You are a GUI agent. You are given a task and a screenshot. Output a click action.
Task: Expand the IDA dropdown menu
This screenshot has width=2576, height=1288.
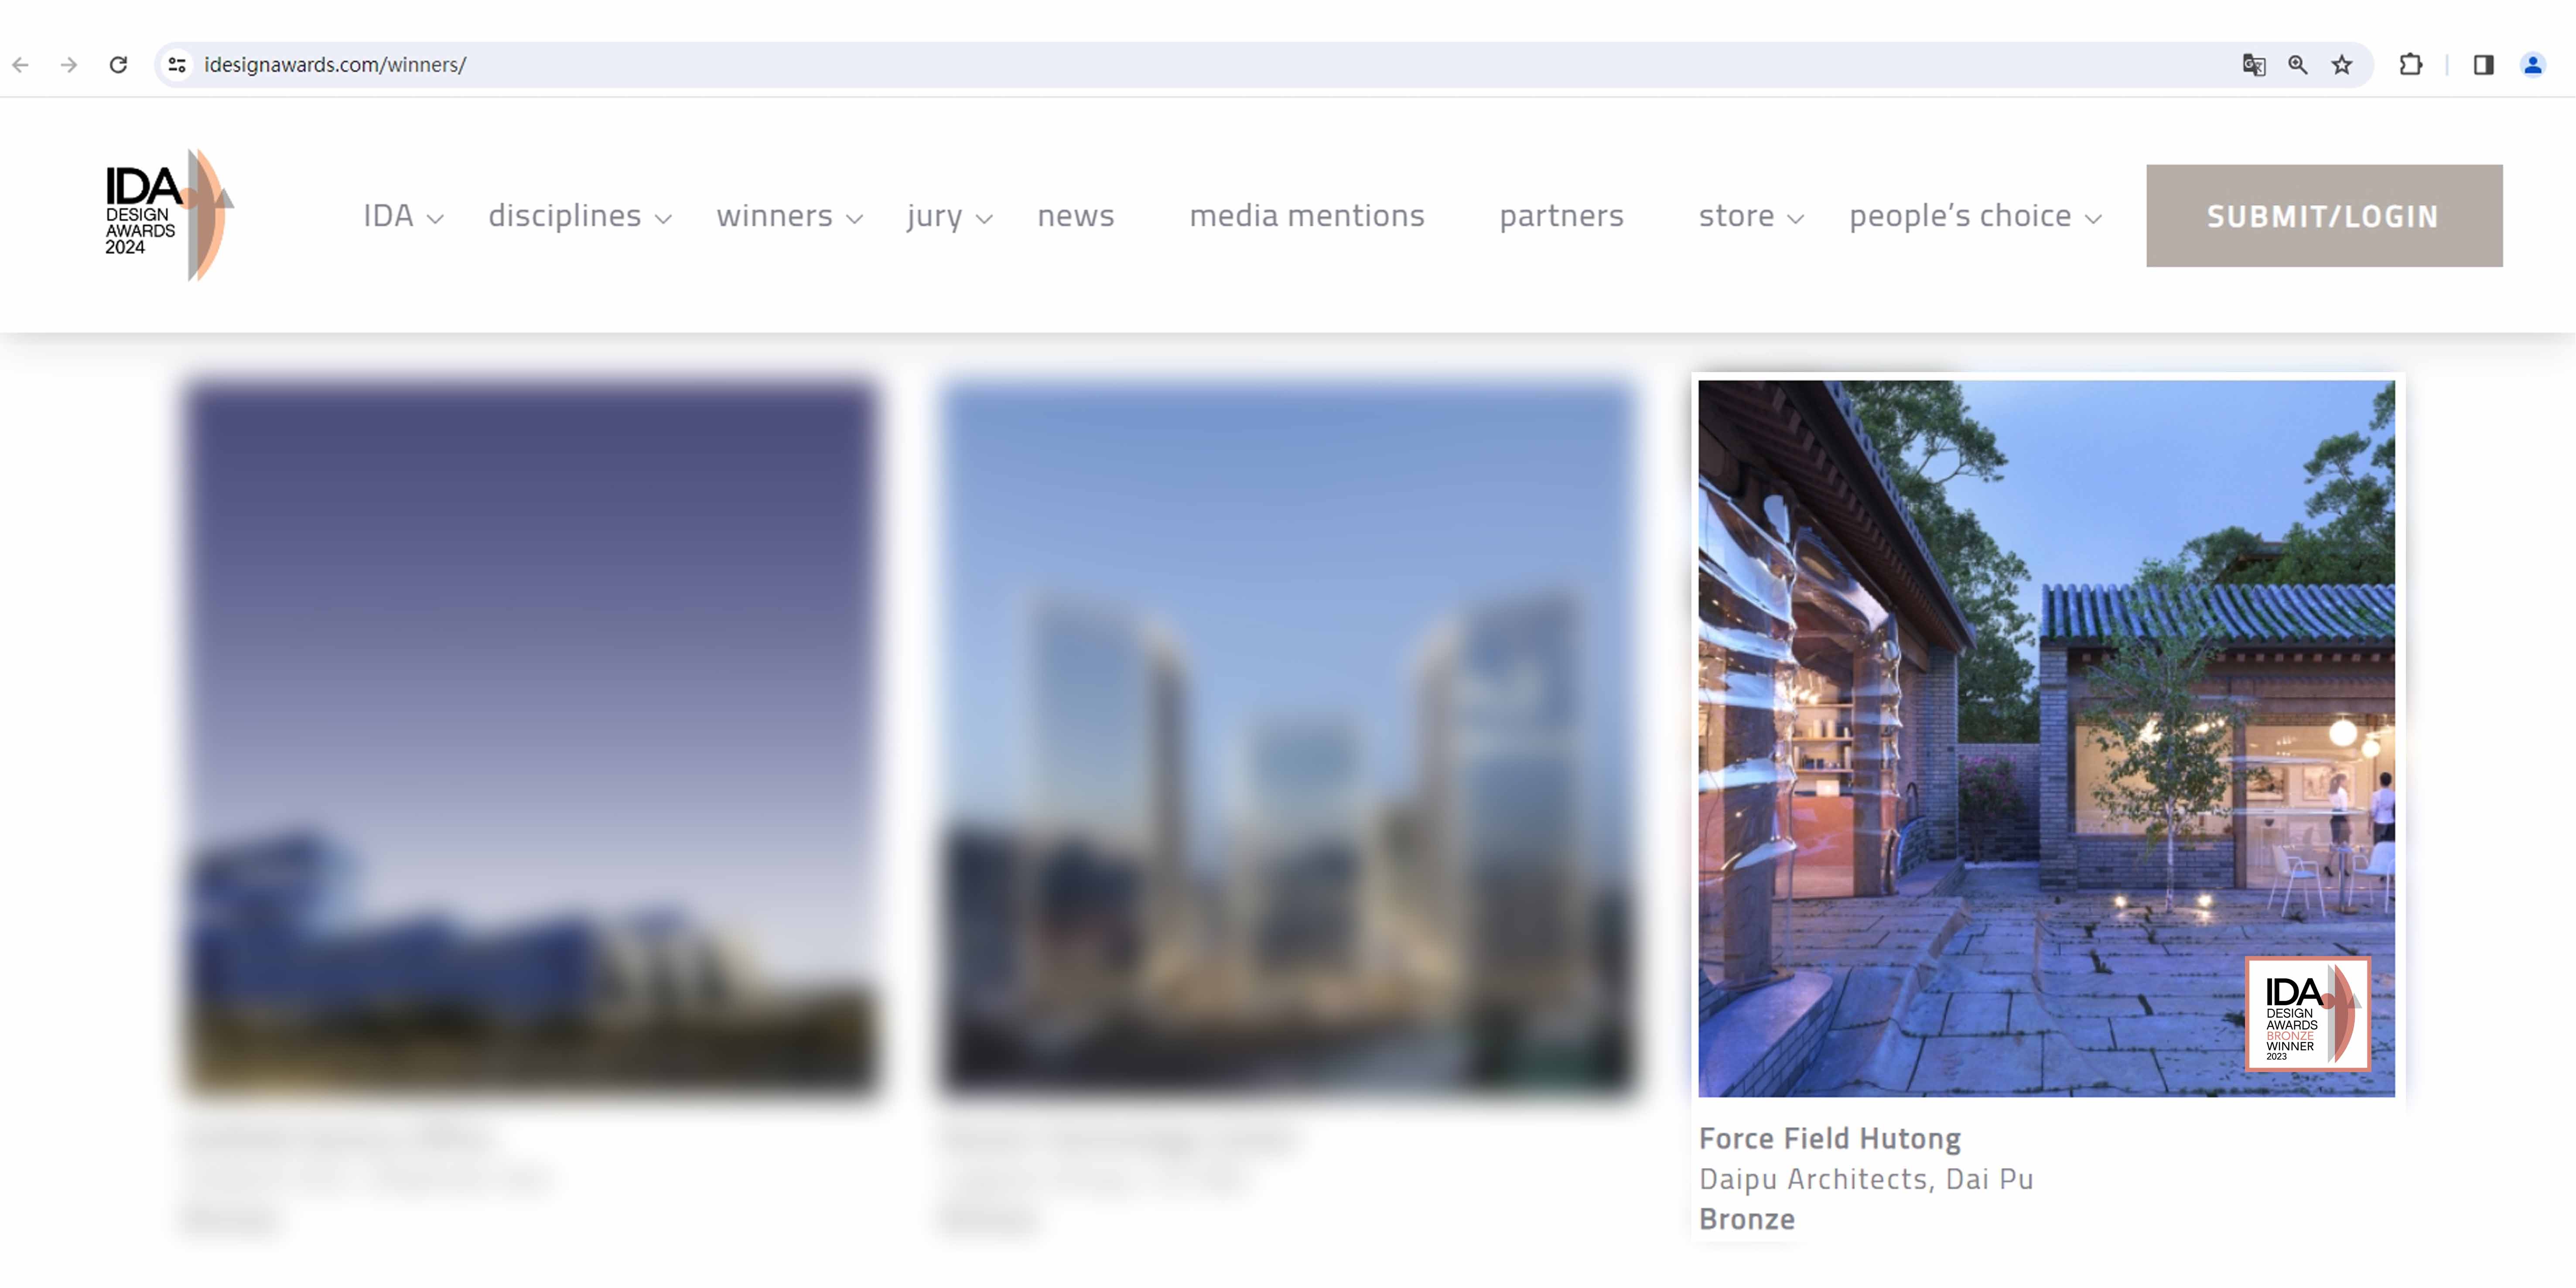coord(402,216)
